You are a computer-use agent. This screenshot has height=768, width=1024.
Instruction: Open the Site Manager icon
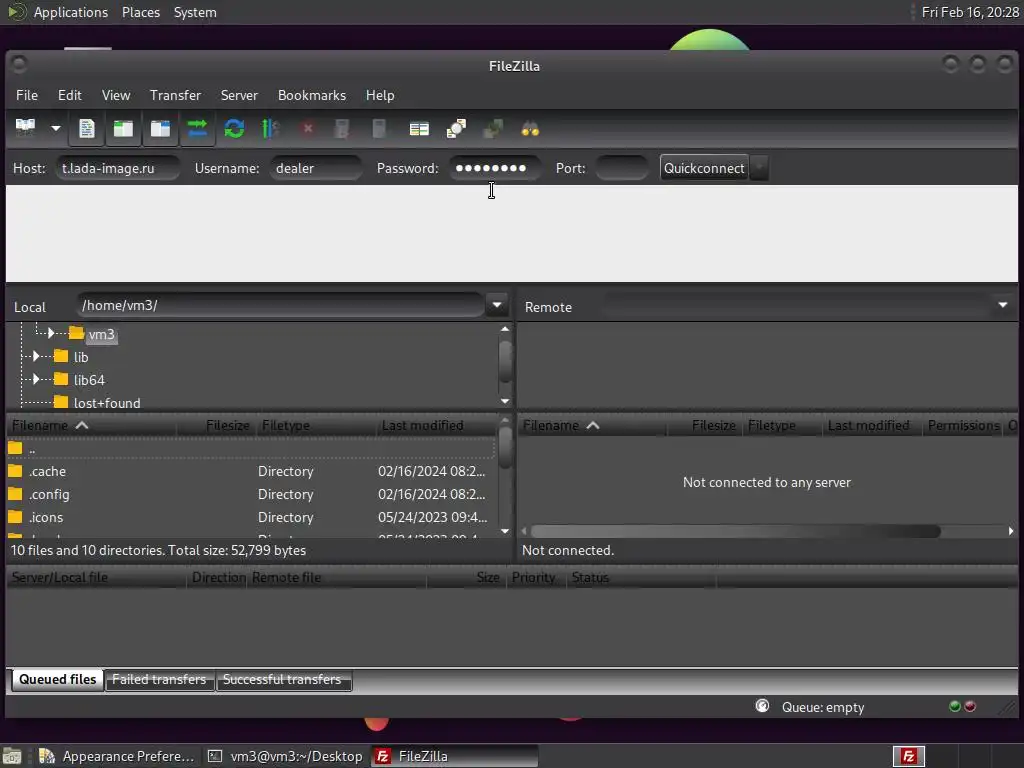tap(25, 129)
